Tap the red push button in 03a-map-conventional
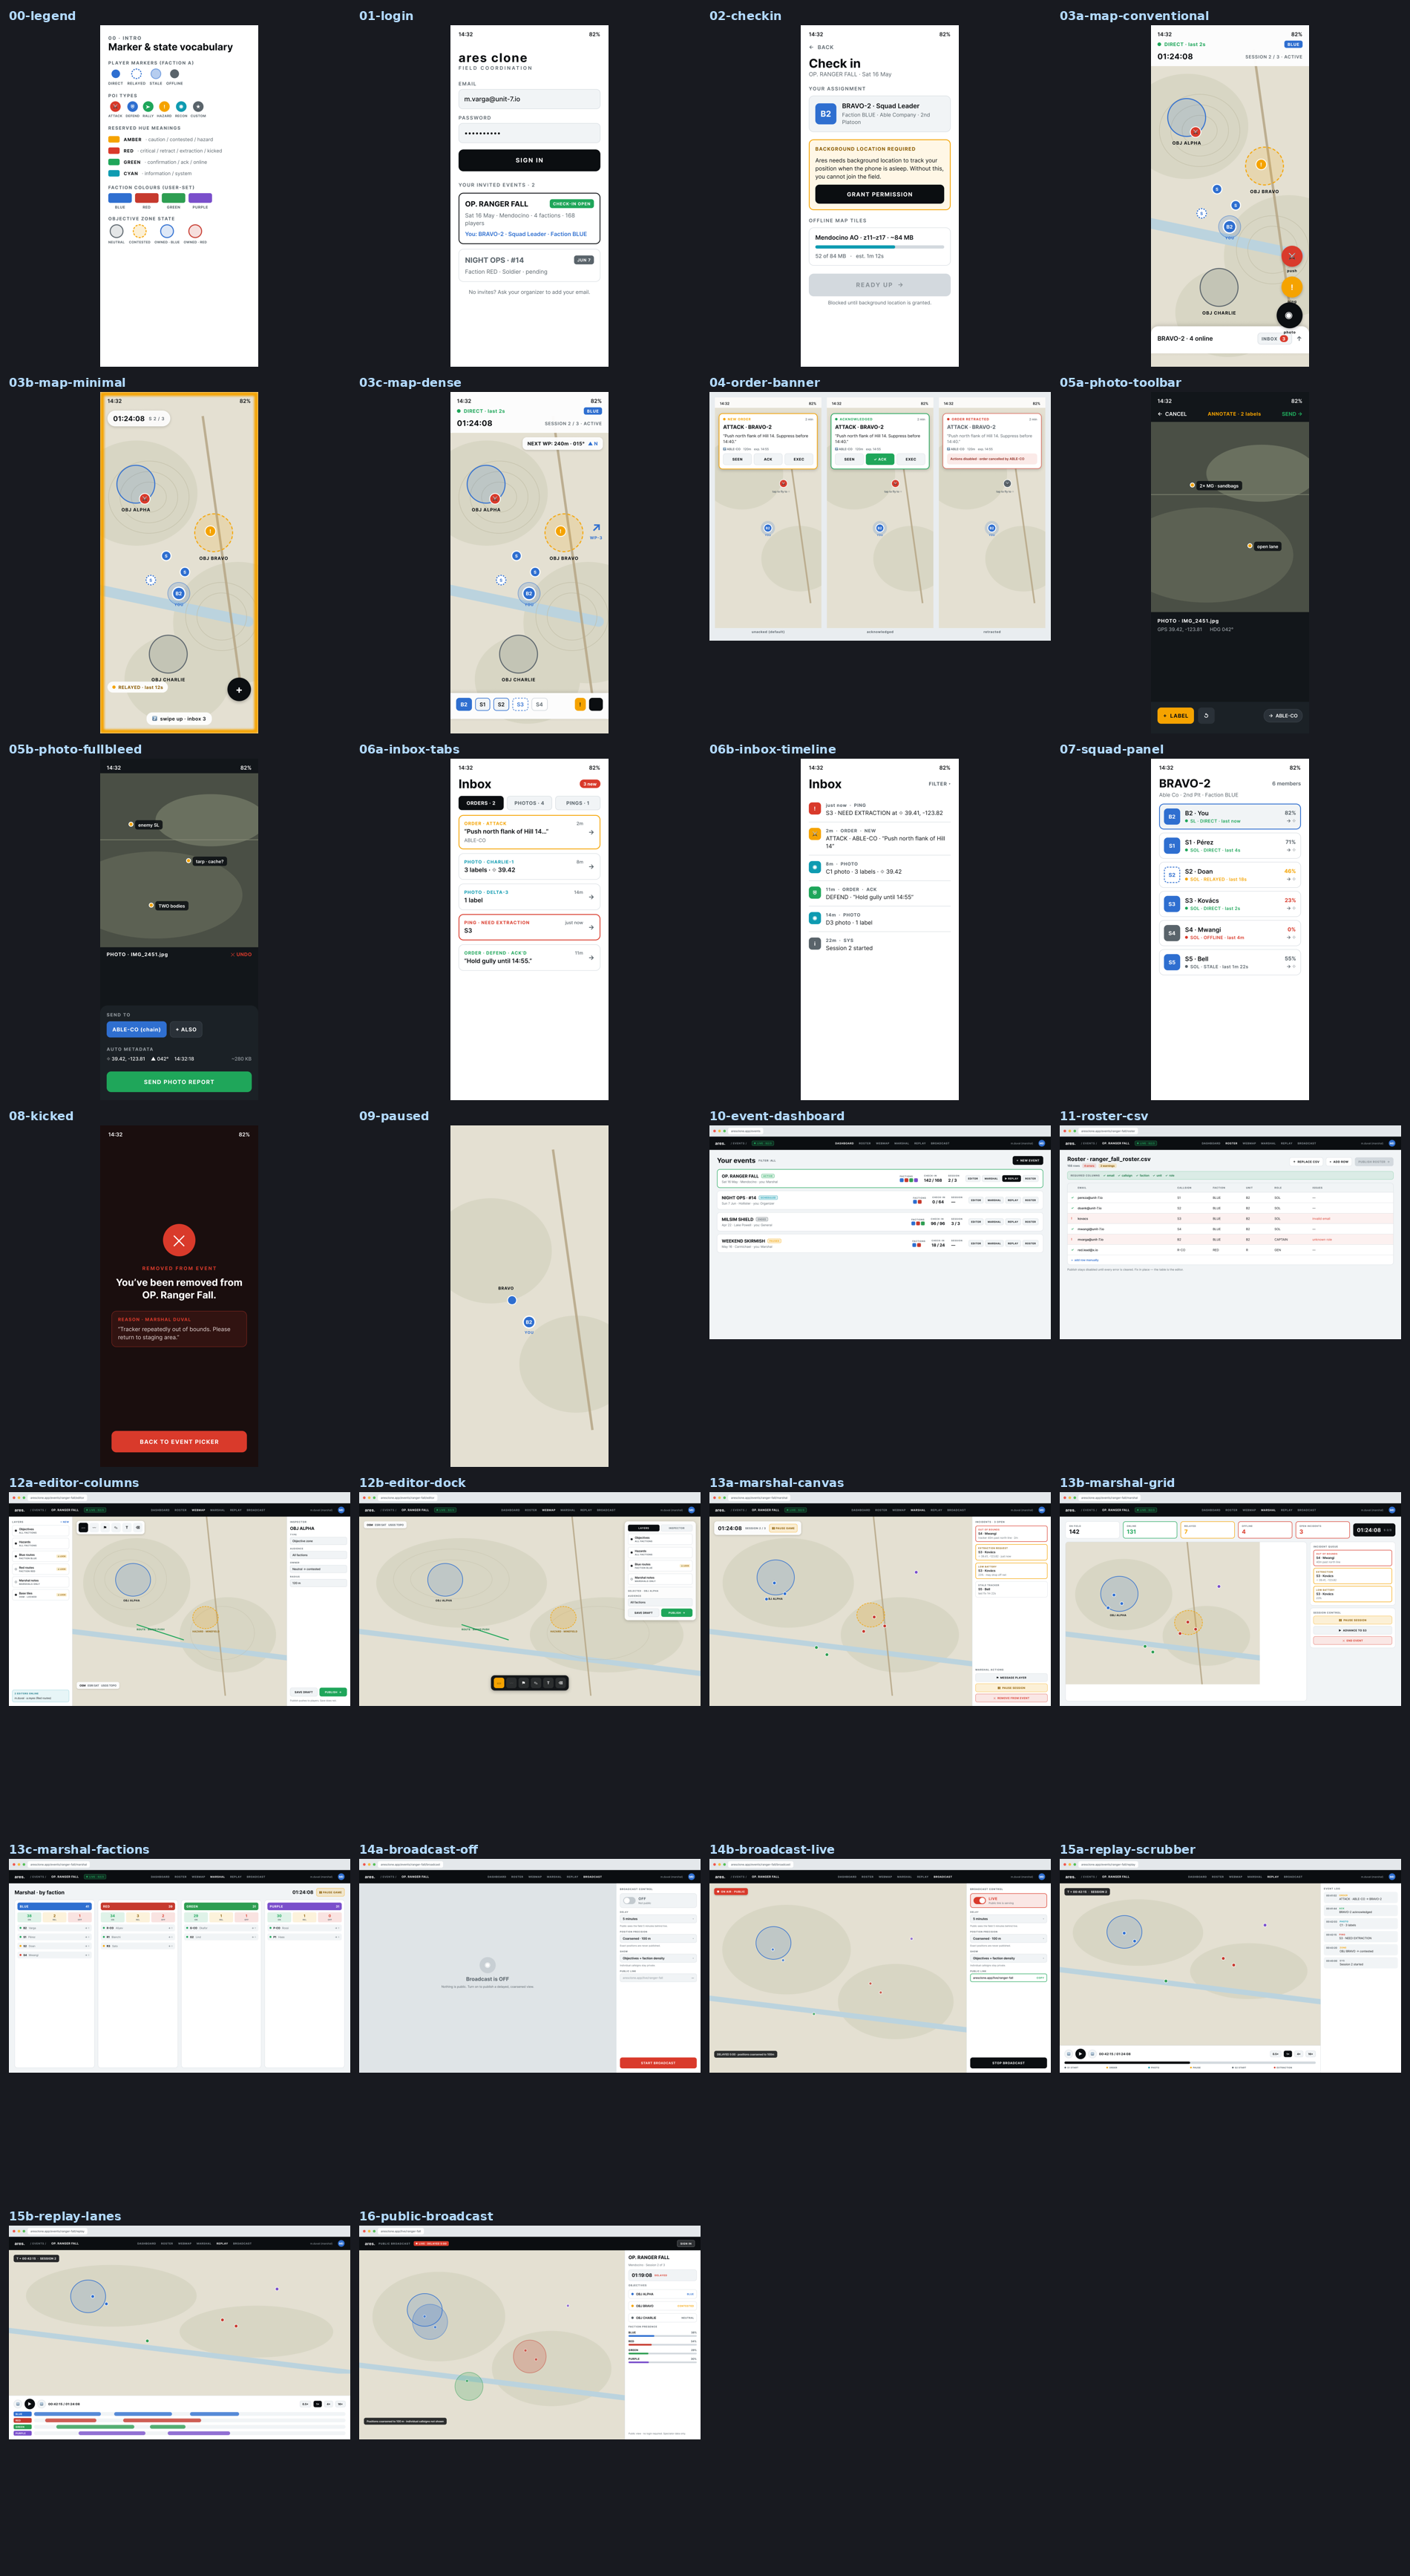This screenshot has height=2576, width=1410. [x=1291, y=256]
